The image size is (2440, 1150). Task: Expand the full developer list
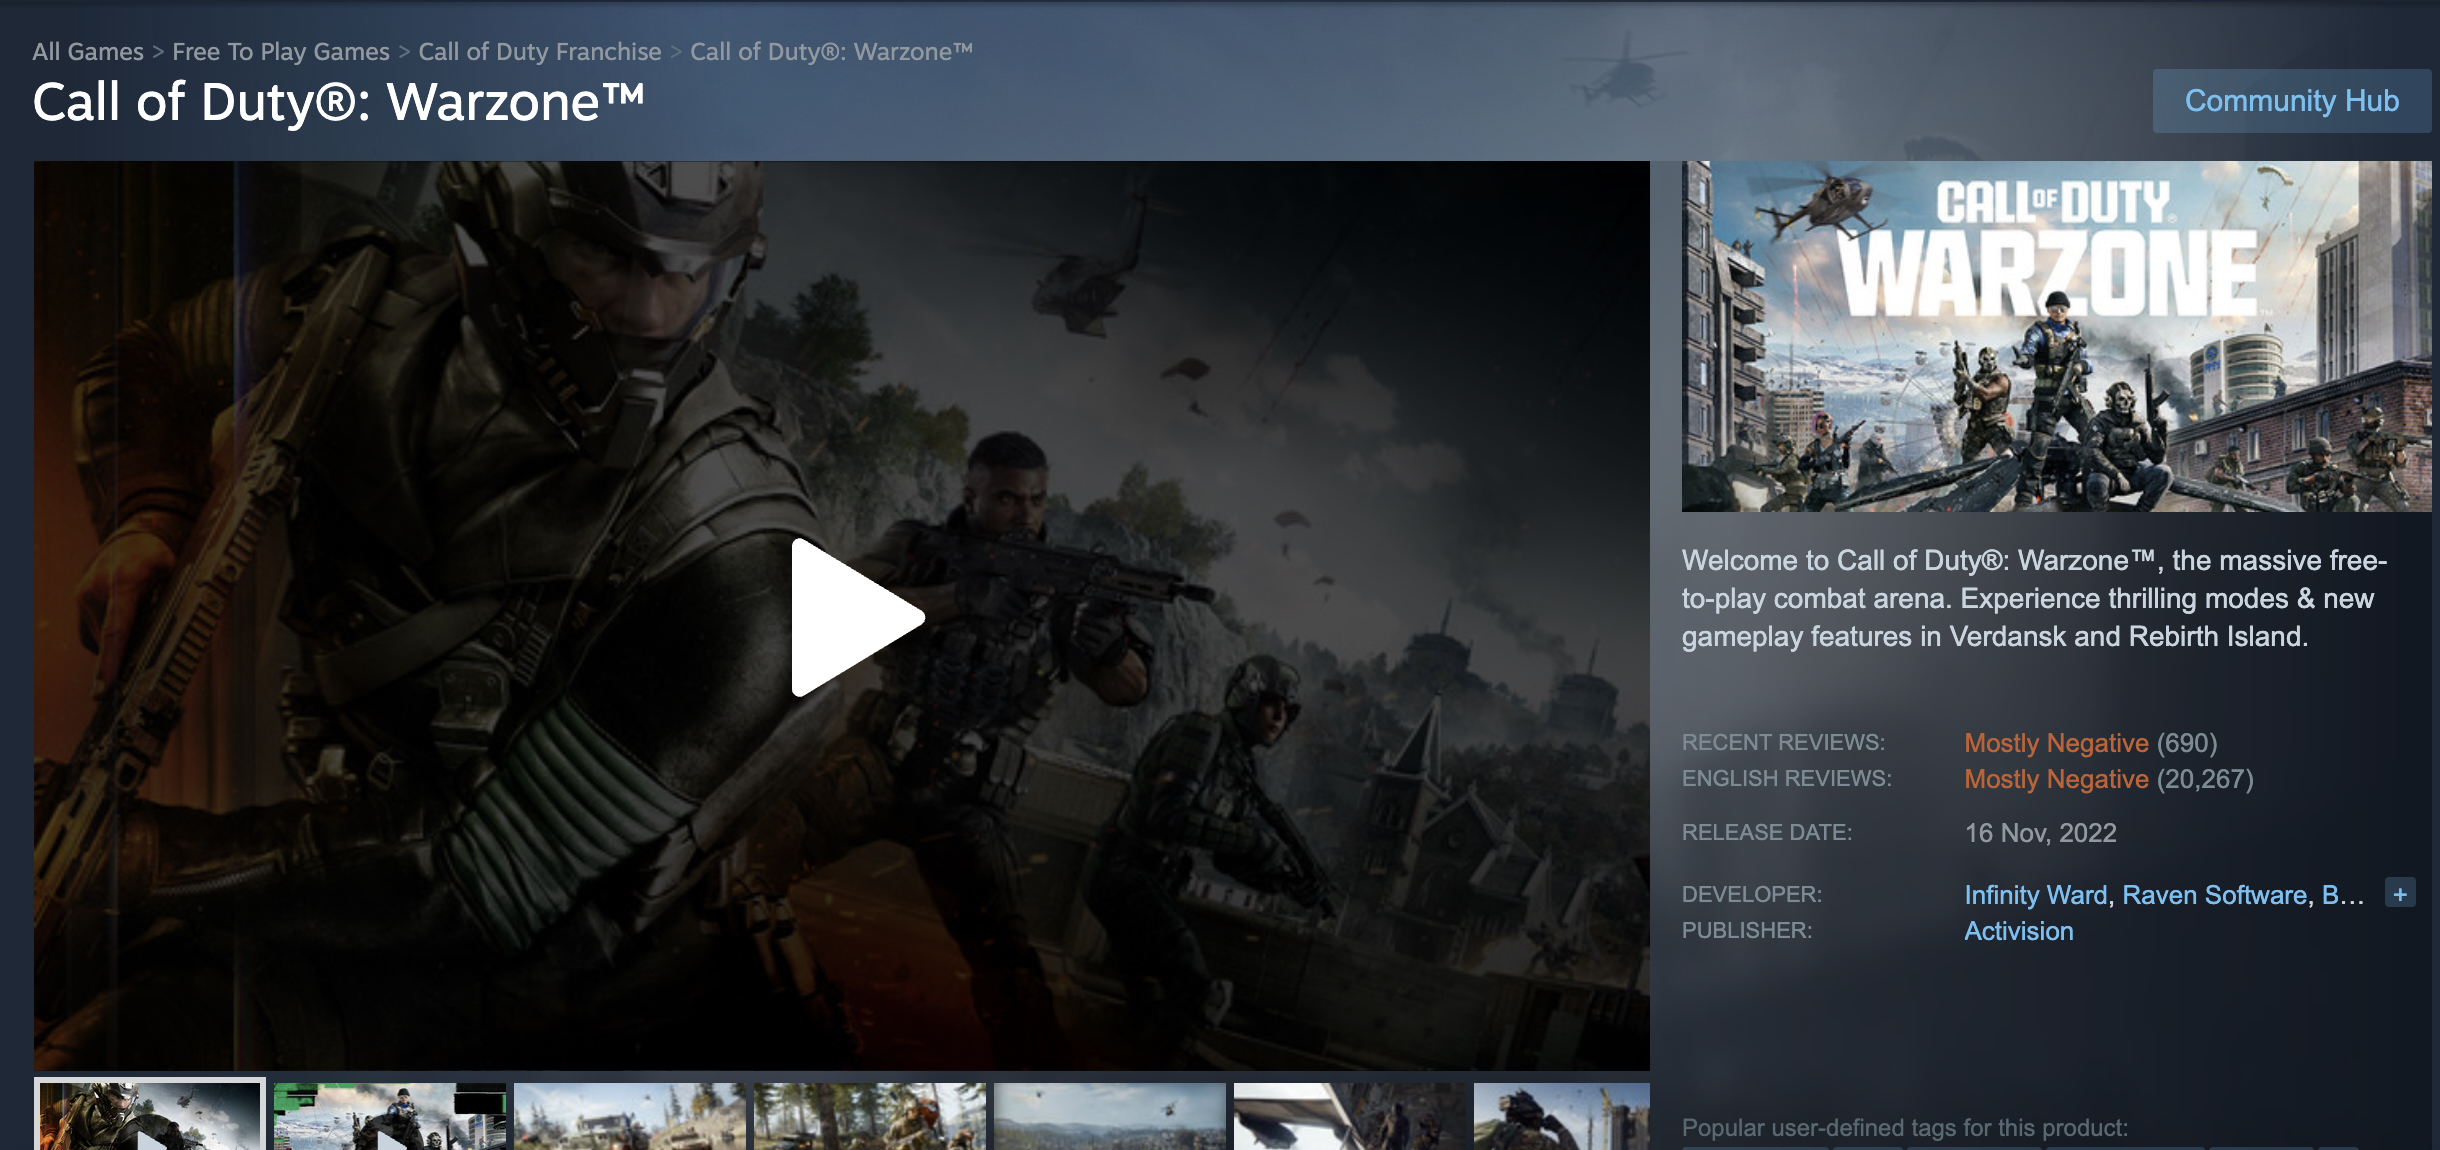[2400, 894]
